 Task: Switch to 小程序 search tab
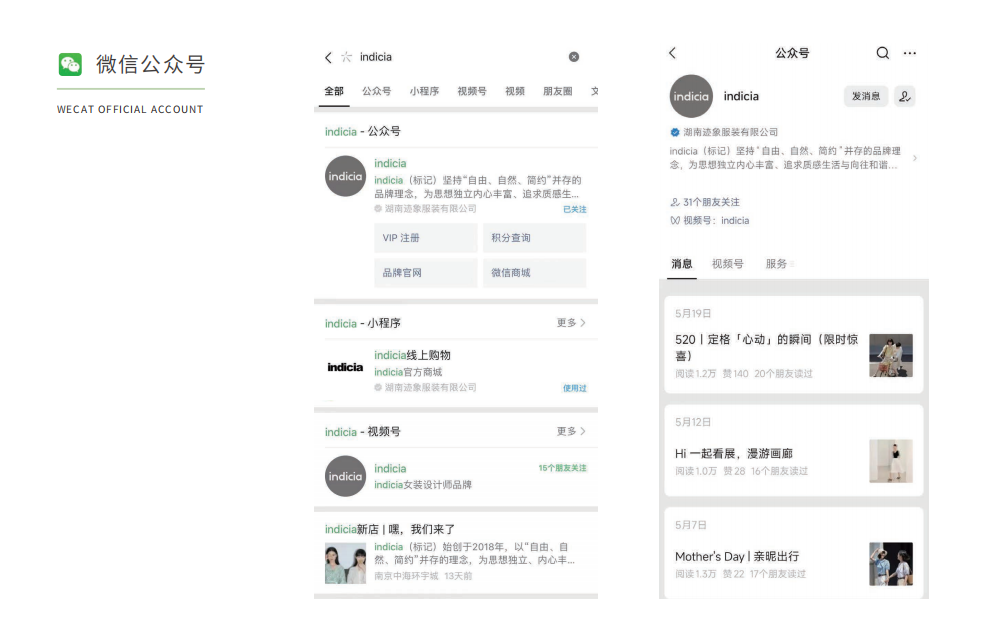[x=424, y=91]
